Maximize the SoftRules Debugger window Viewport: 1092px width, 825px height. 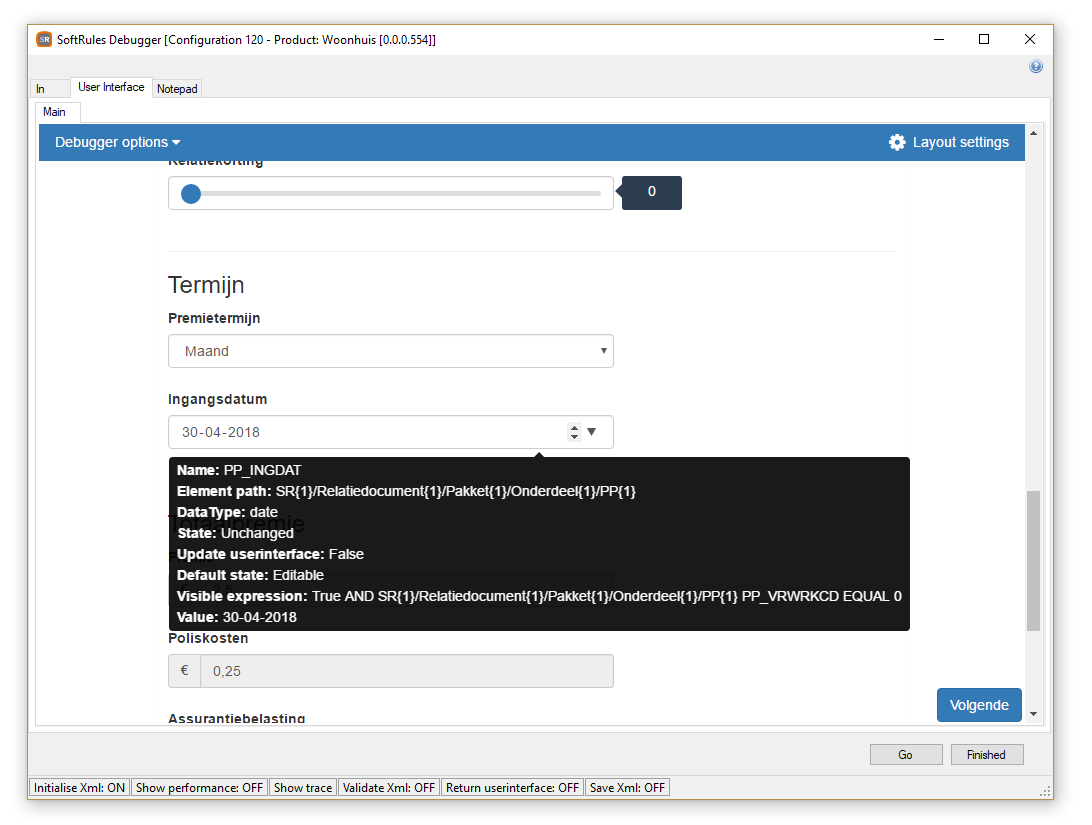pos(984,40)
